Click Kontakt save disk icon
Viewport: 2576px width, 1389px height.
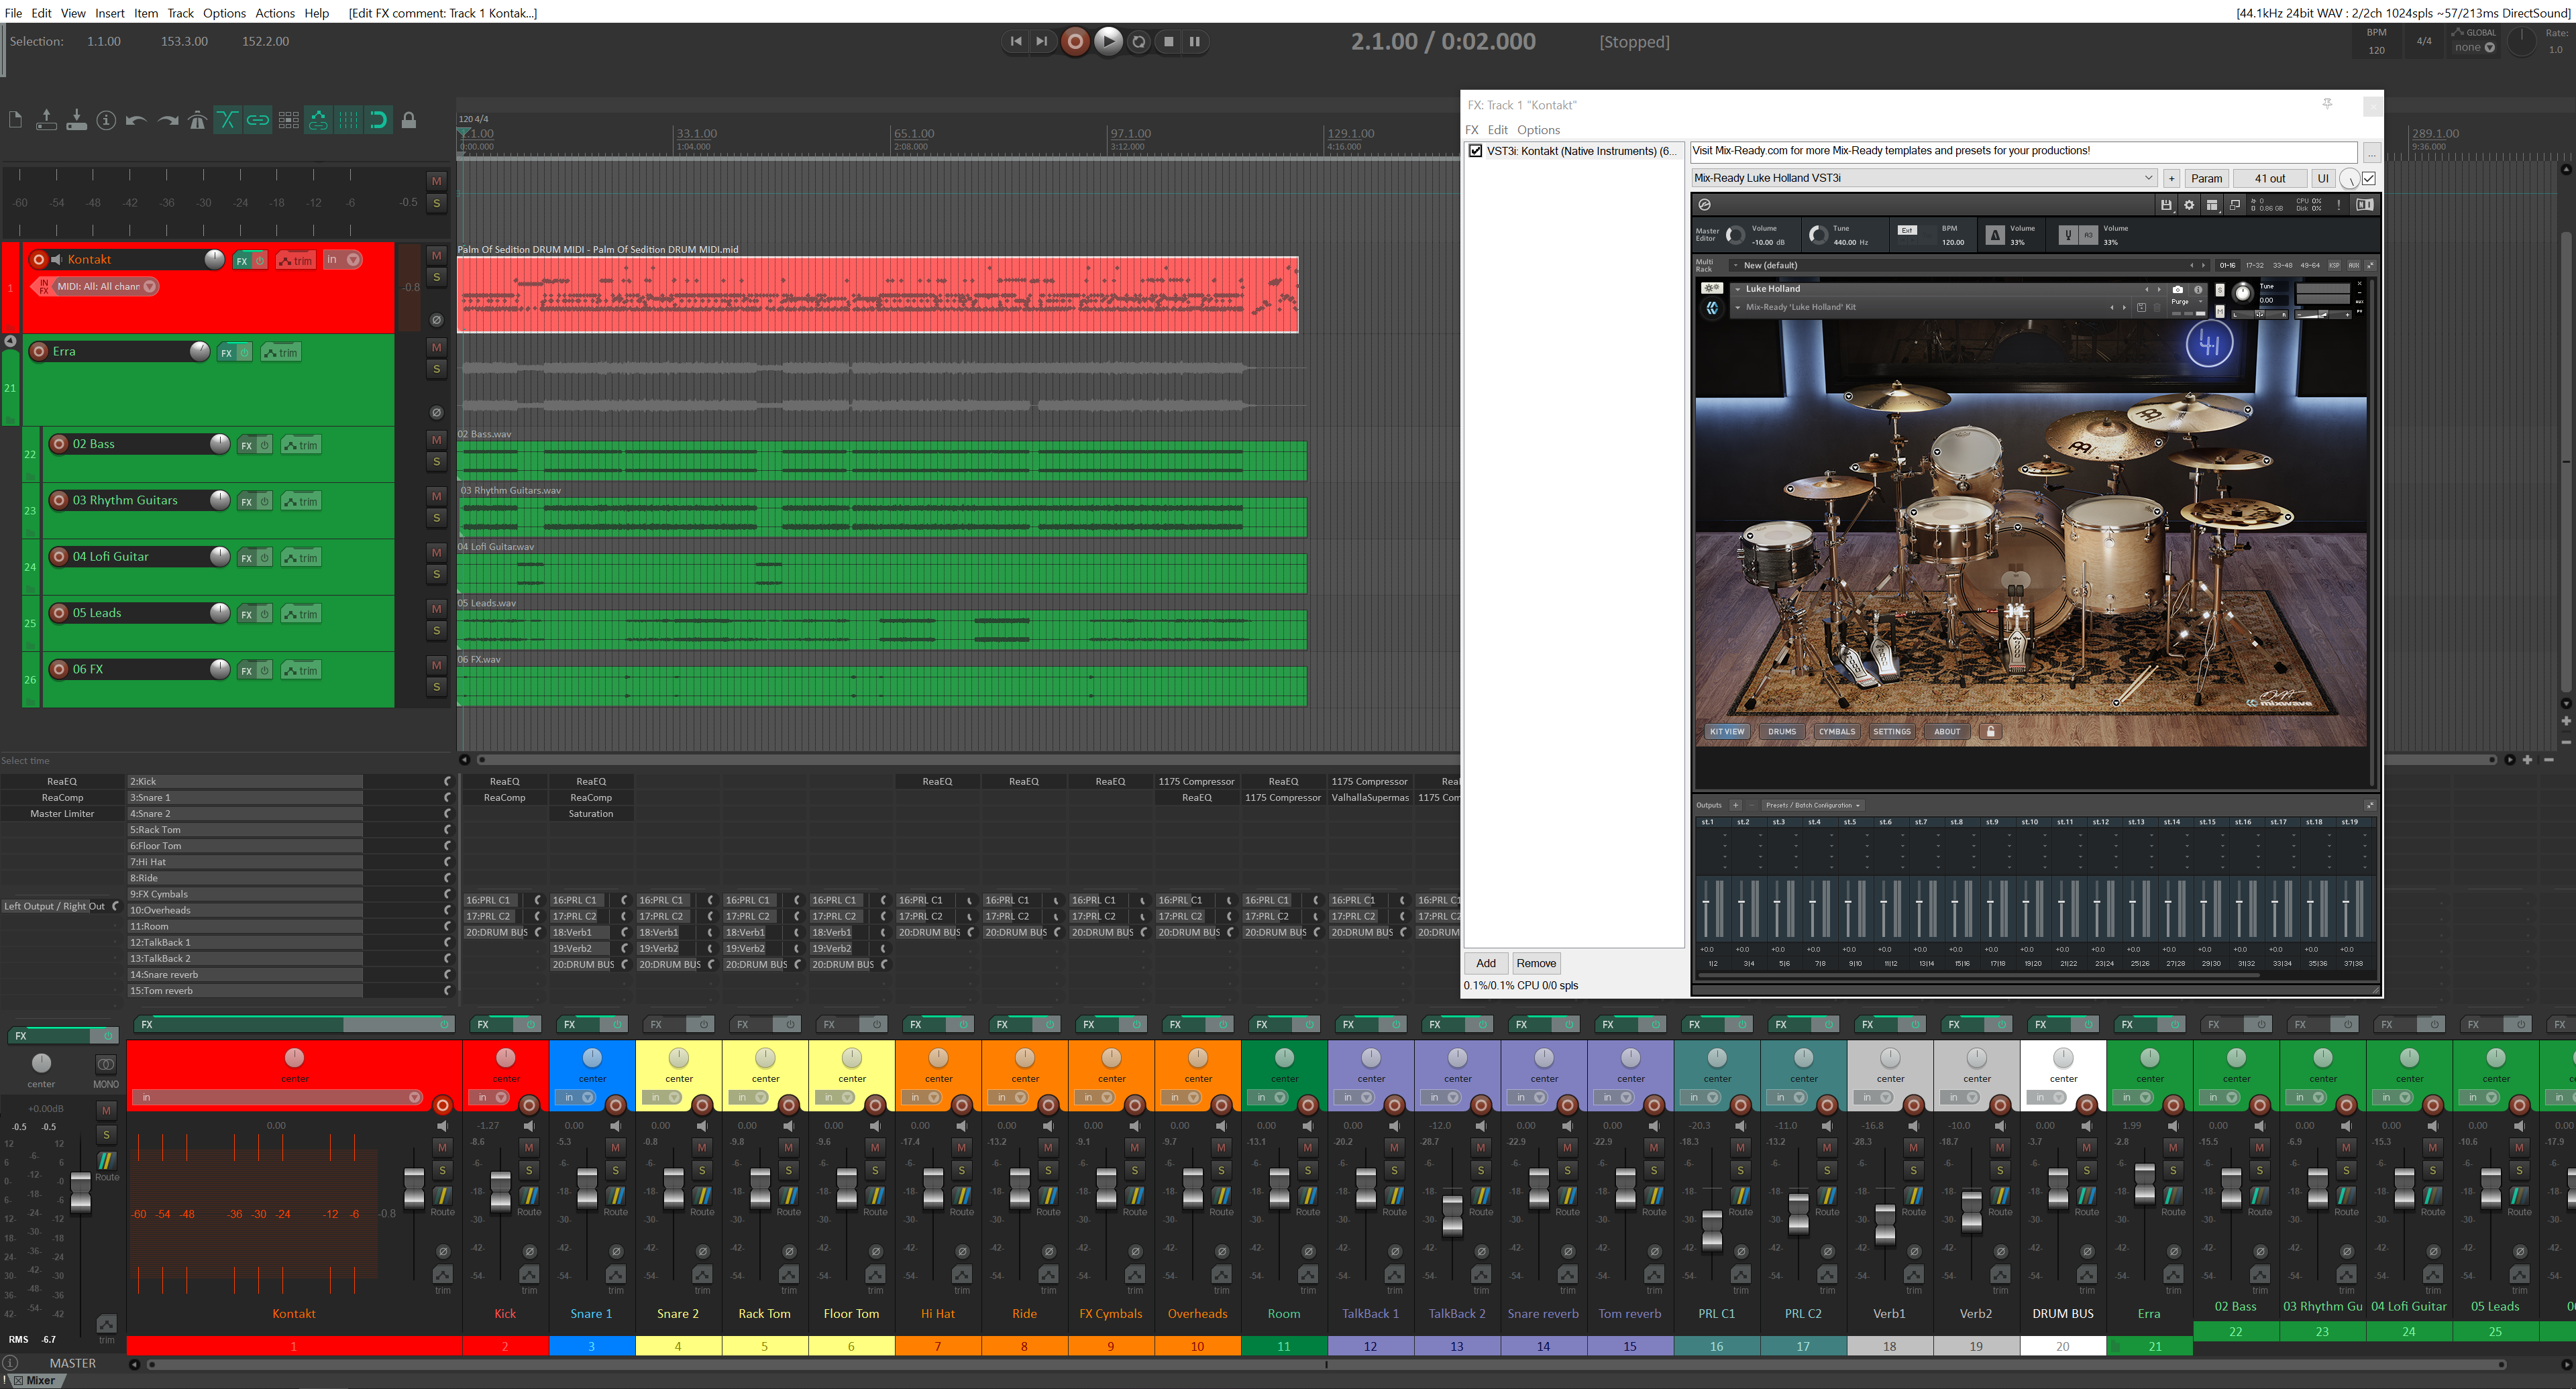(2166, 205)
